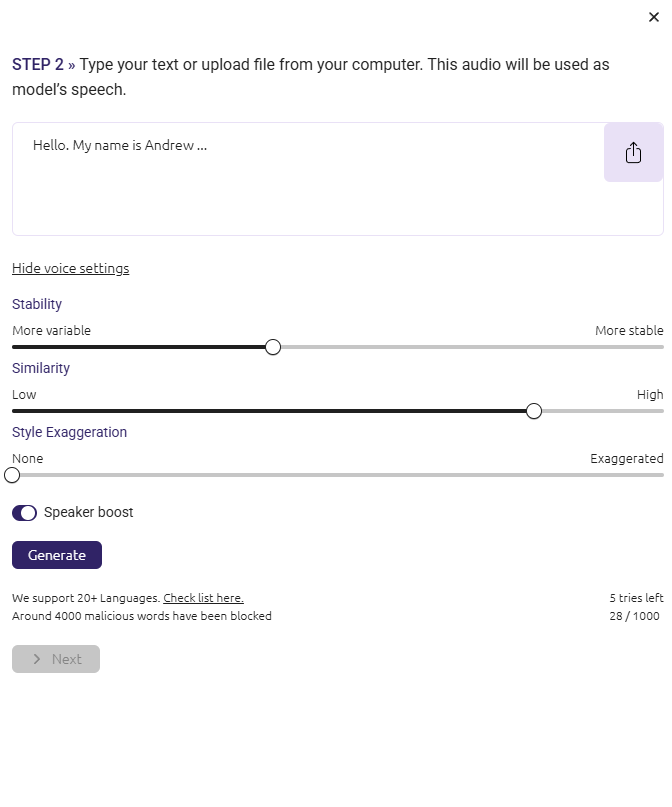Click the 'High' label under Similarity

[650, 394]
